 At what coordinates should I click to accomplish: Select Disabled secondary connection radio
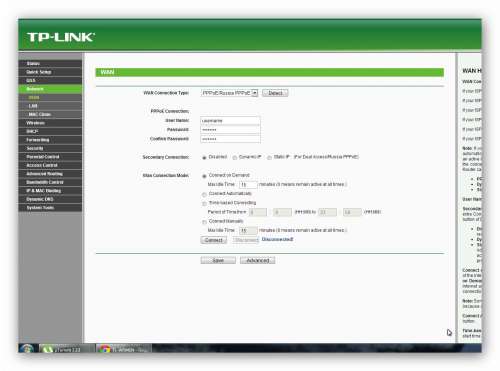point(204,157)
